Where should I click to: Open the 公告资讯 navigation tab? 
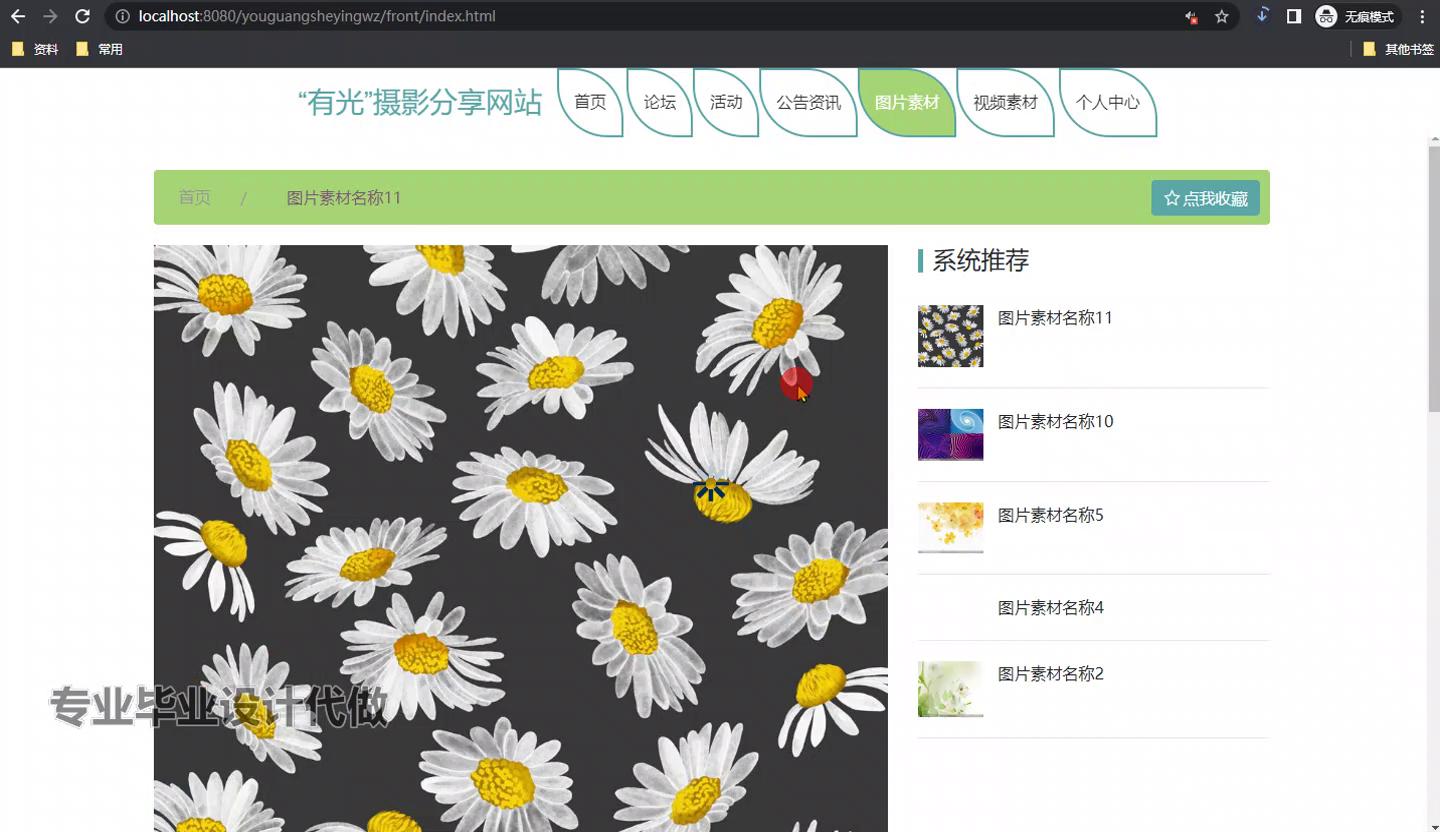point(809,102)
